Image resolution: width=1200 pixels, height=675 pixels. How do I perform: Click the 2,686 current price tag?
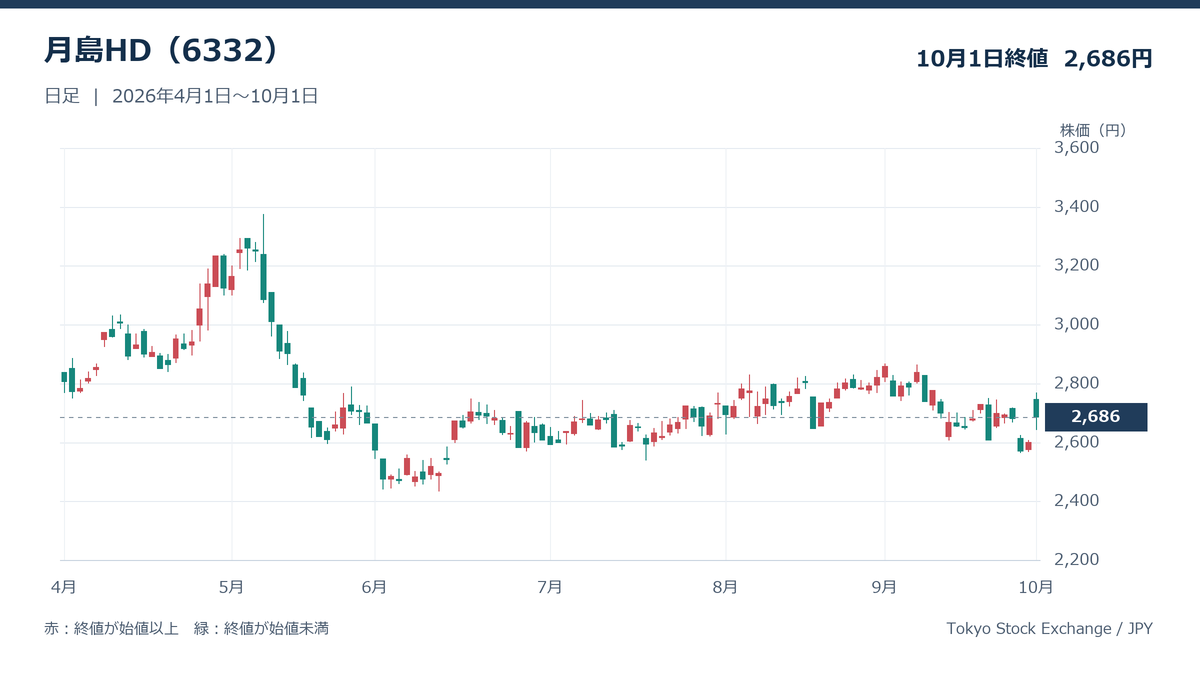[1096, 417]
